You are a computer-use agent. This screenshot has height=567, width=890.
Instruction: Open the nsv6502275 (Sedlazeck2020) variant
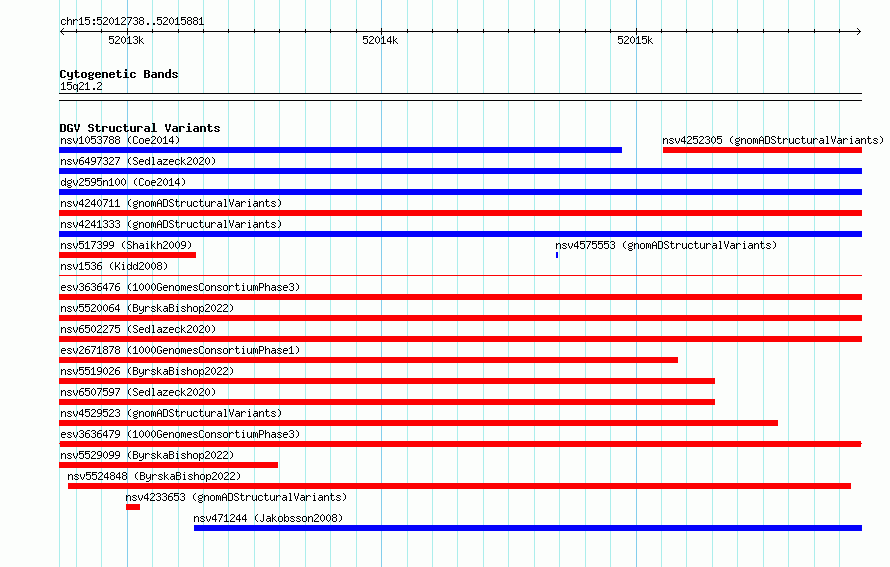coord(138,329)
